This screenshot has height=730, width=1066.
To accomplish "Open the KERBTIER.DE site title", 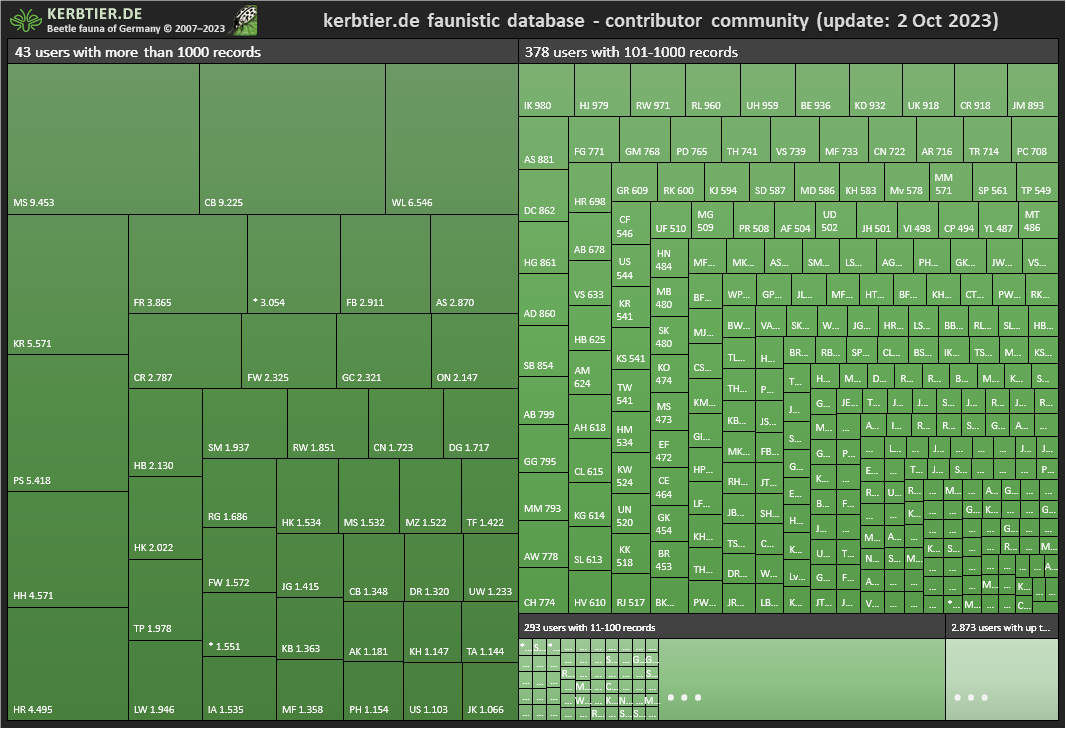I will pyautogui.click(x=94, y=14).
